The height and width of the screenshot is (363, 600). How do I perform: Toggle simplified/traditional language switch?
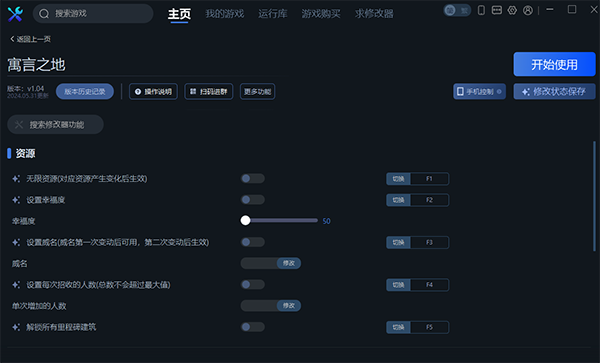pyautogui.click(x=457, y=10)
